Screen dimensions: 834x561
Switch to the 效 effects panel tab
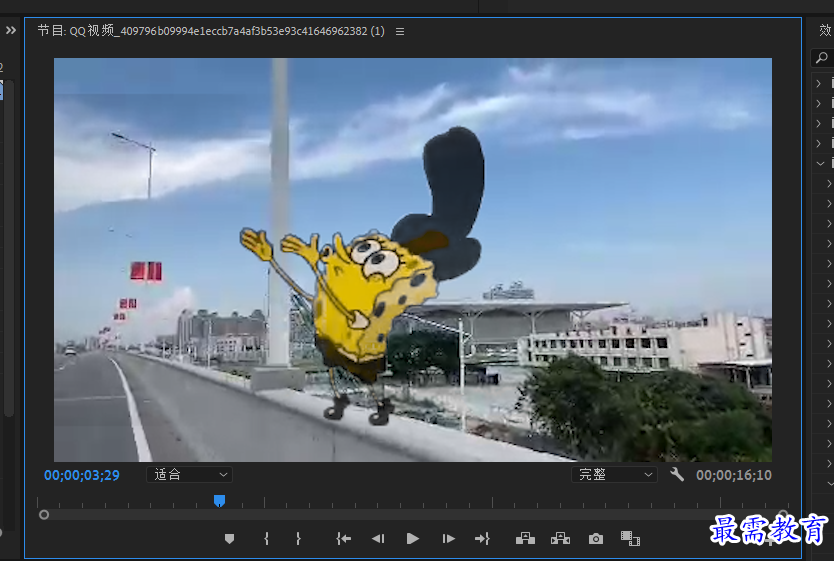(x=824, y=30)
